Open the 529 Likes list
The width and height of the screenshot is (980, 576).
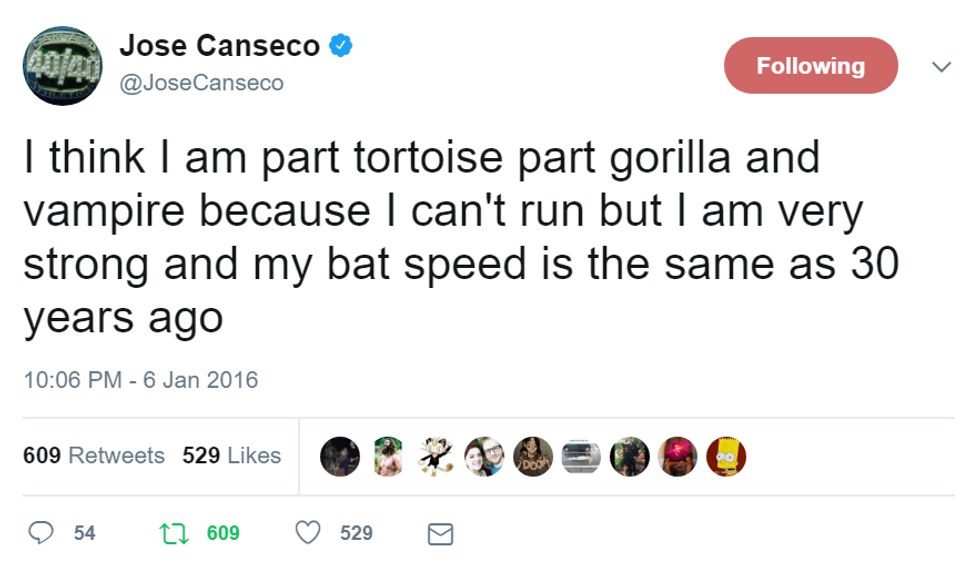232,456
